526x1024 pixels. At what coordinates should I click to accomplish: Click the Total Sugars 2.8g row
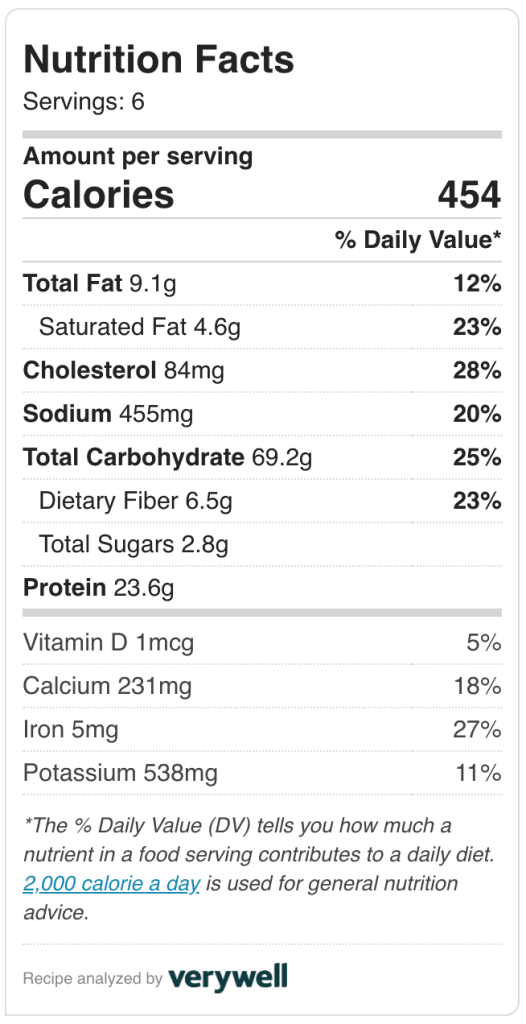coord(263,544)
